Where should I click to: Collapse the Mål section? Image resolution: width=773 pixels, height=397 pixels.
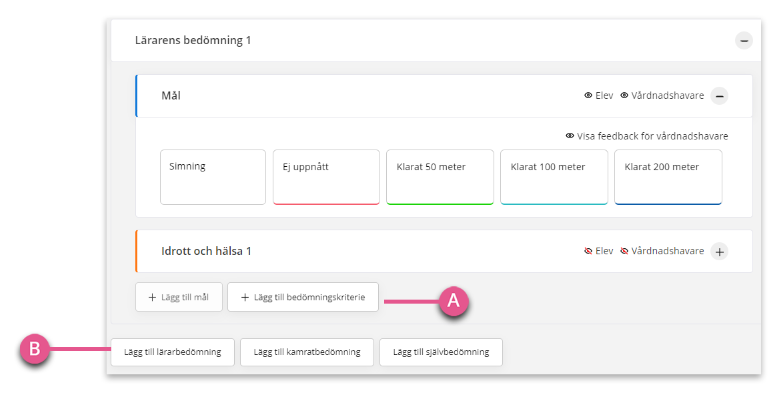point(719,96)
